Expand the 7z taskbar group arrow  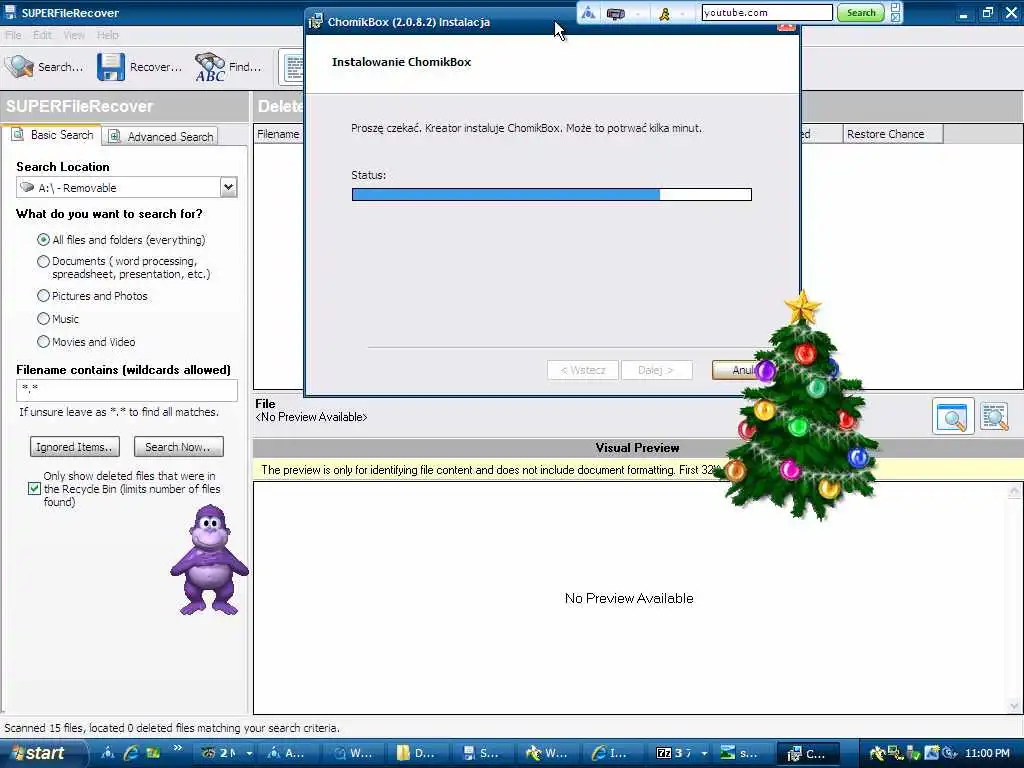click(x=704, y=753)
